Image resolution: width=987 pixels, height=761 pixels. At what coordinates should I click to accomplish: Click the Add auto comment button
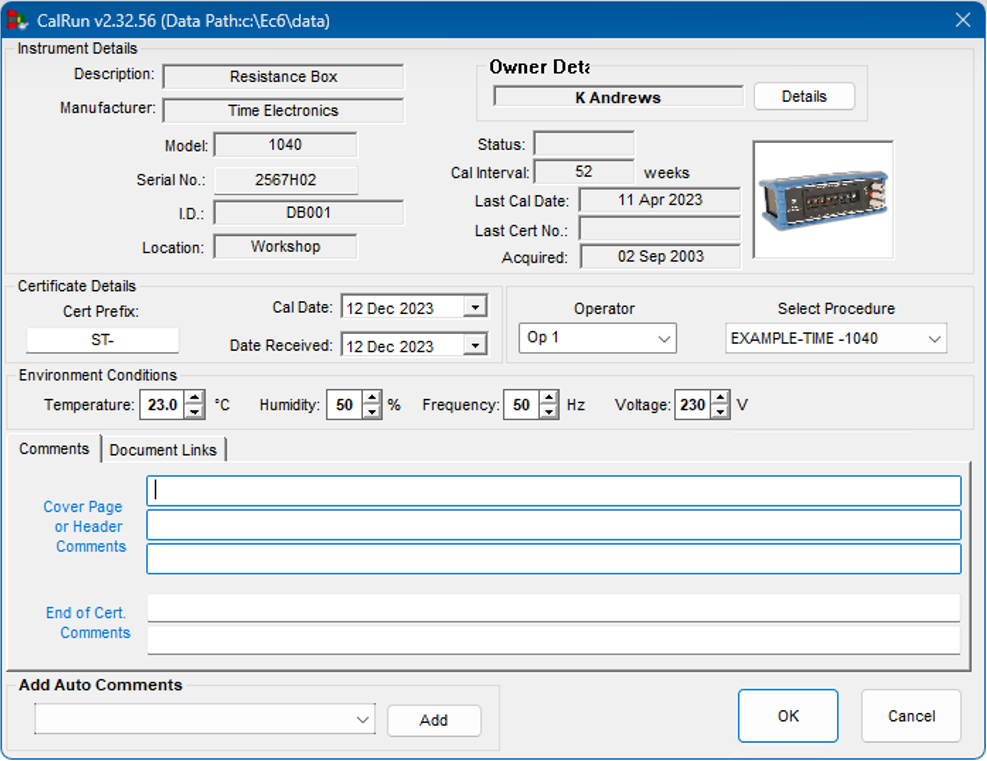(434, 720)
